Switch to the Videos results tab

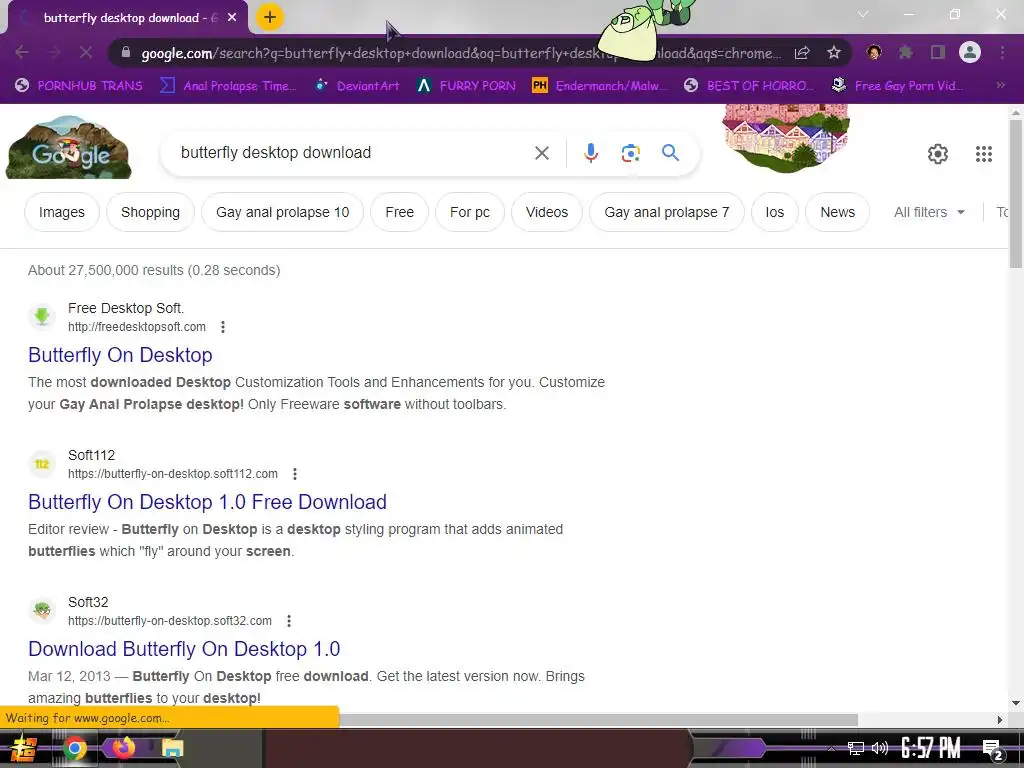(x=547, y=212)
